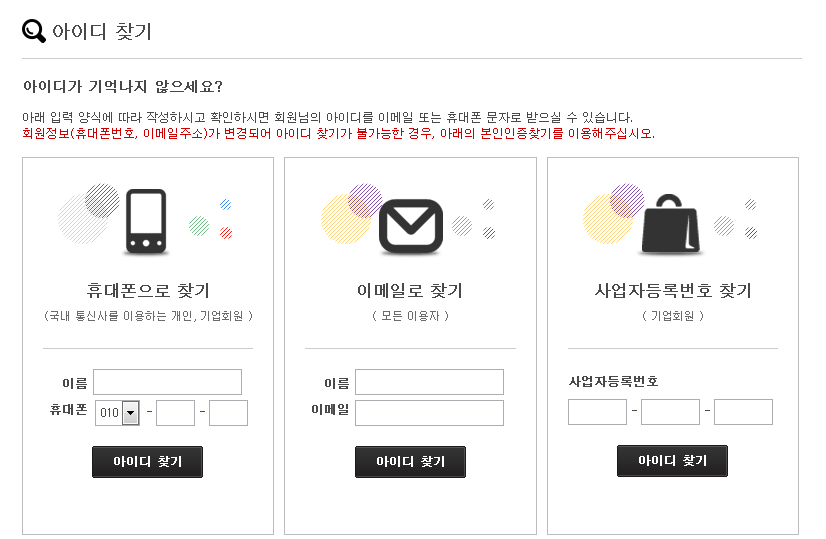Click the 이름 field in email section
Screen dimensions: 826x539
(429, 382)
